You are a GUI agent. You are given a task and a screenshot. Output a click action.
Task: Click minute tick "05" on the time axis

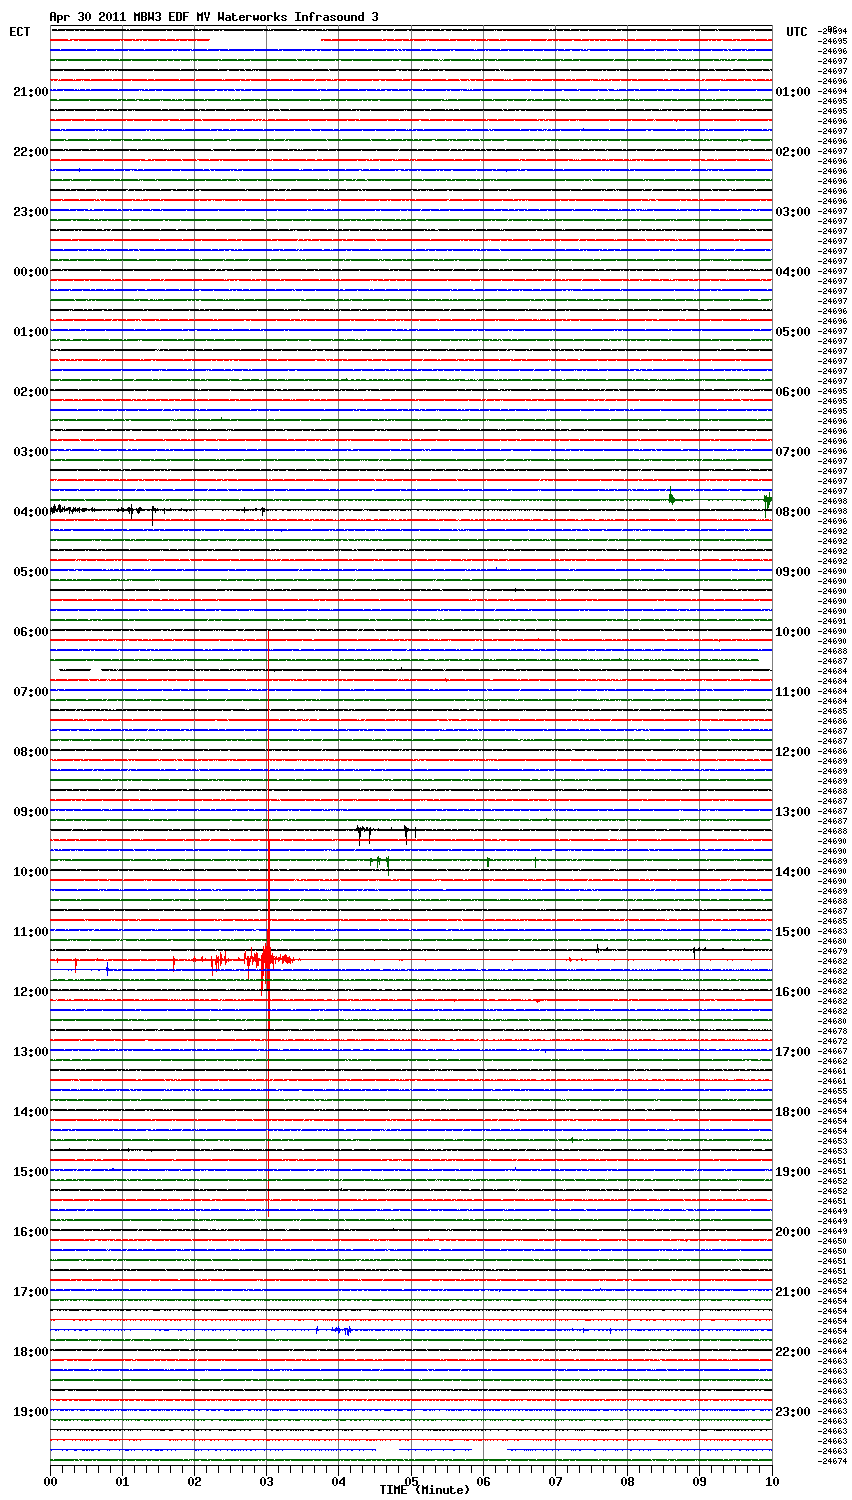(411, 1480)
